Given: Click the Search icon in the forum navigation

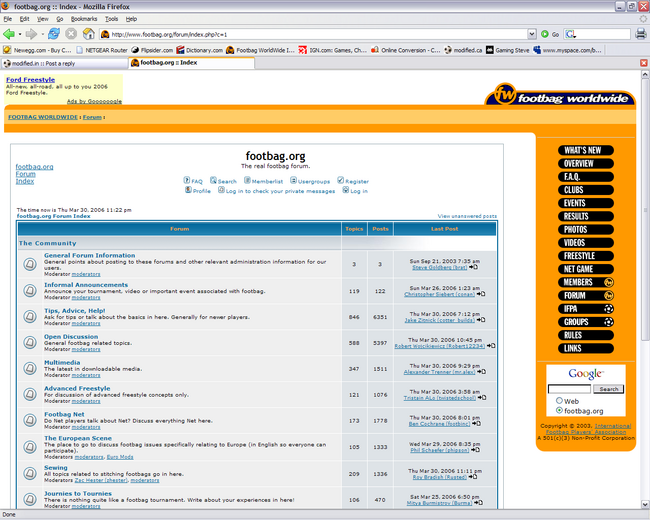Looking at the screenshot, I should coord(213,180).
